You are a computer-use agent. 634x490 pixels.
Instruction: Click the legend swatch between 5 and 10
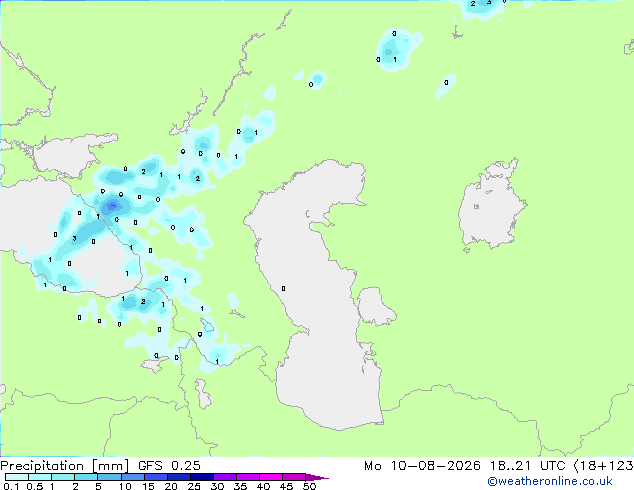click(109, 477)
